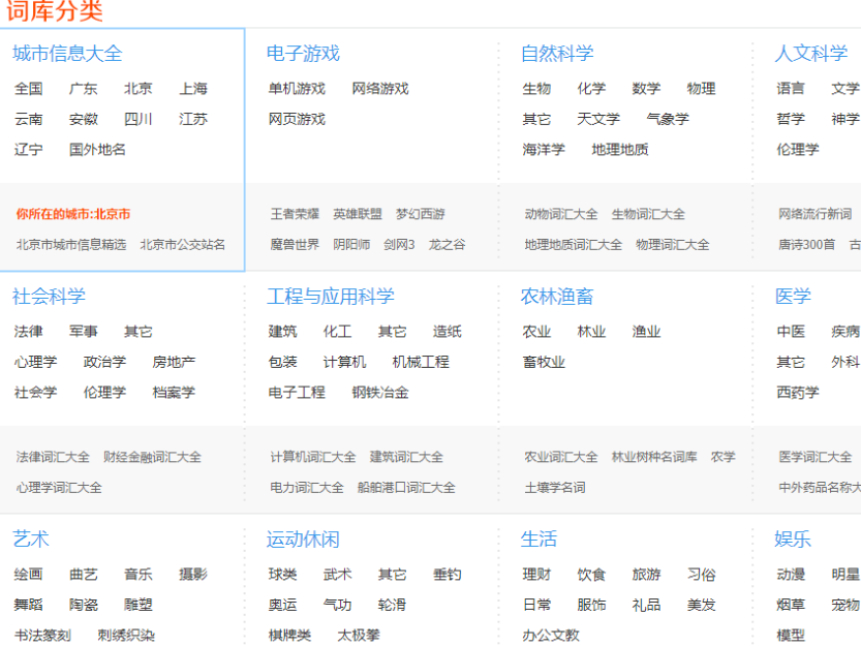The width and height of the screenshot is (861, 646).
Task: Open the 自然科学 category heading
Action: click(557, 53)
